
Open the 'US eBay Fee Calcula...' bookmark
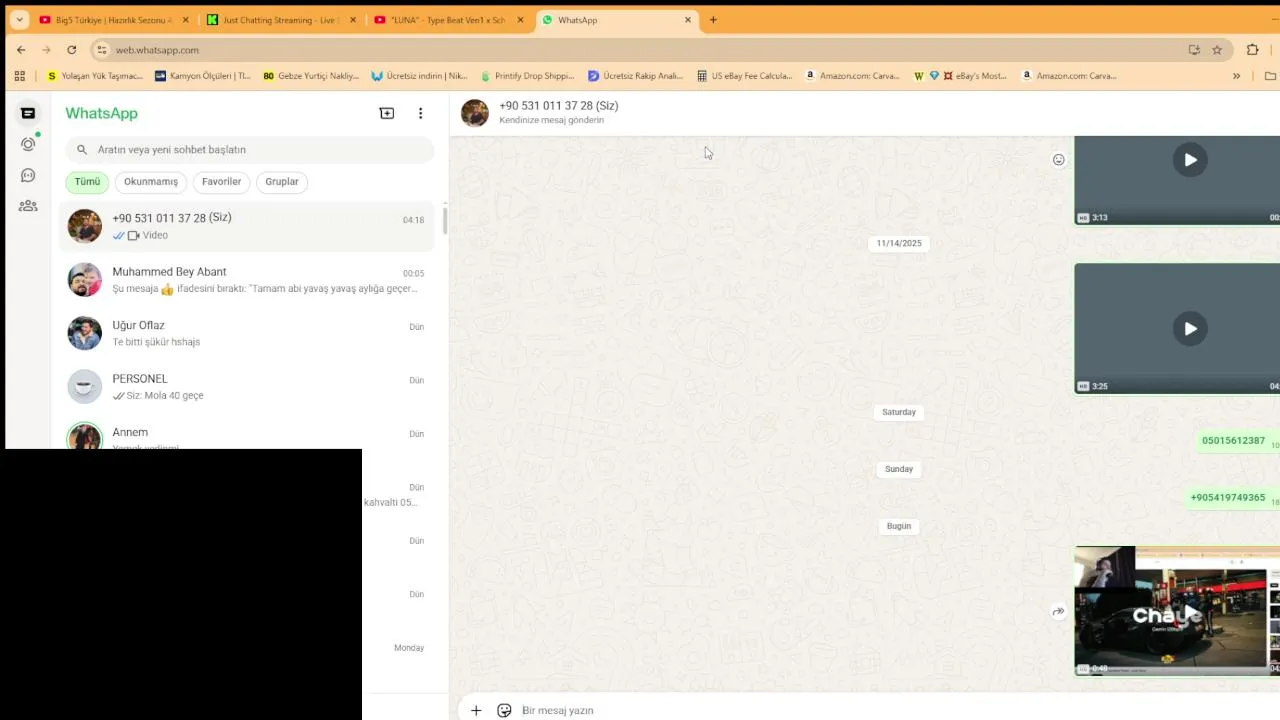tap(745, 76)
